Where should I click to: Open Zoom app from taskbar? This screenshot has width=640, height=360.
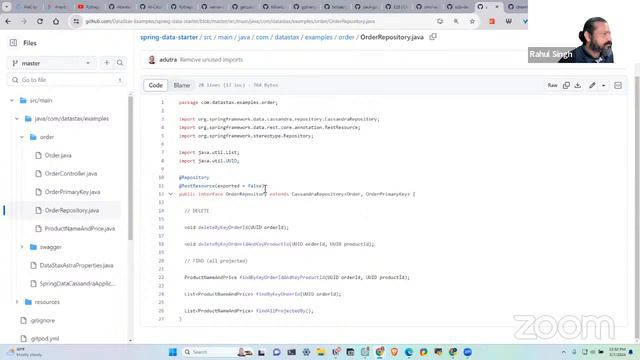[x=467, y=352]
